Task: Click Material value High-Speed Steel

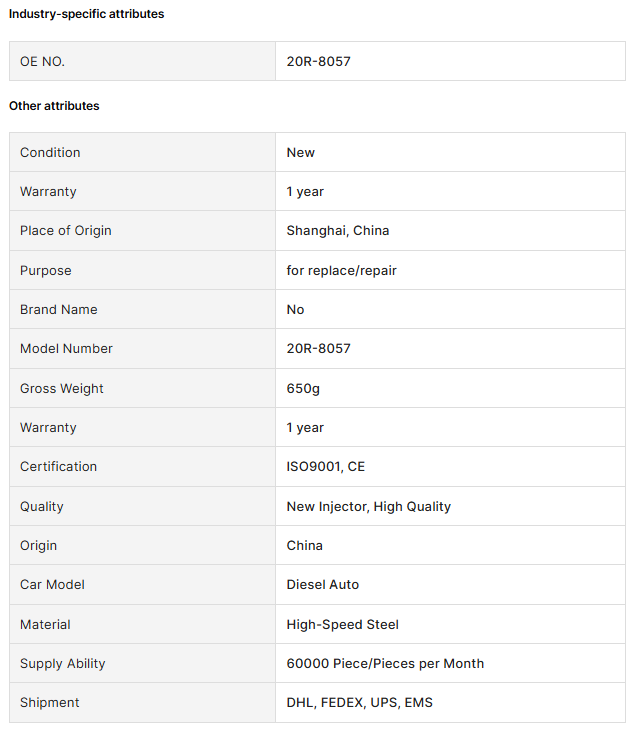Action: [x=342, y=624]
